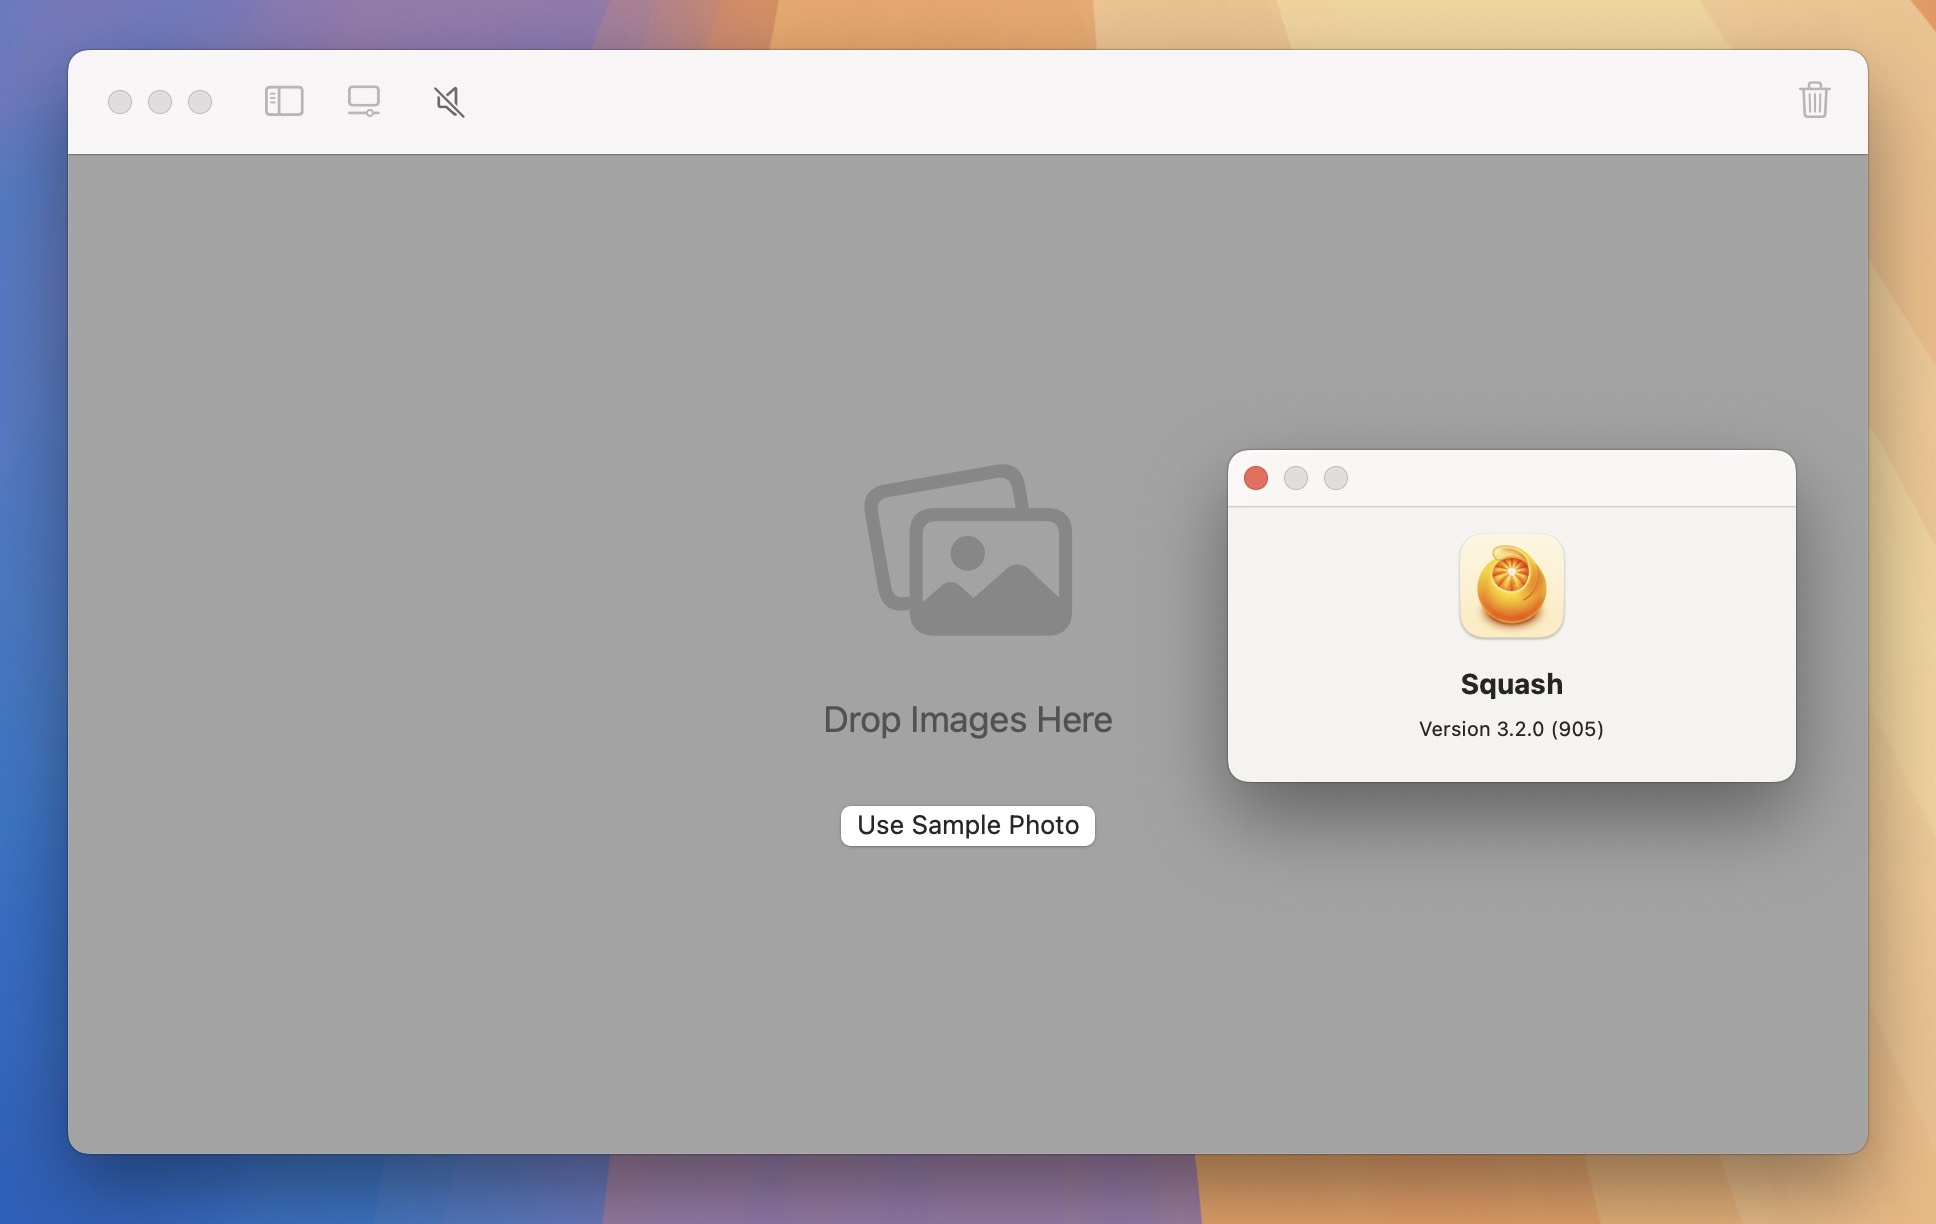Mute audio using speaker icon
The image size is (1936, 1224).
point(448,100)
